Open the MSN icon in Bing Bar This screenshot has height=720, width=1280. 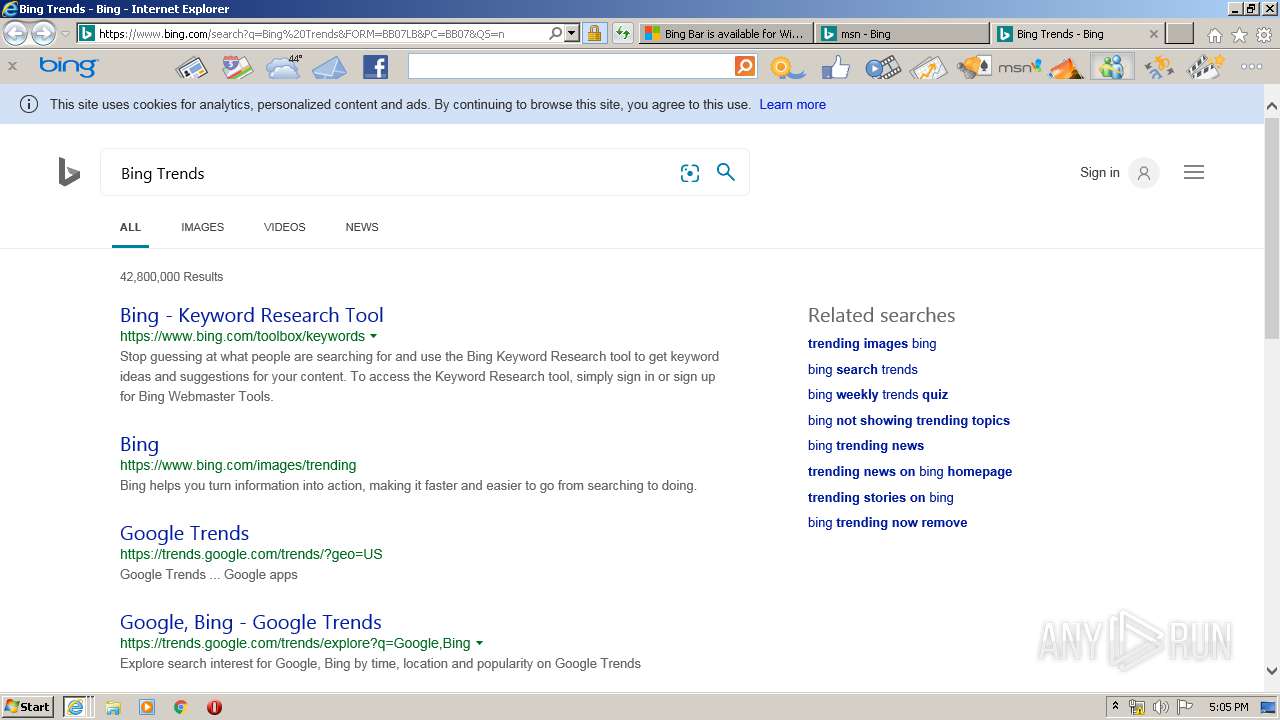point(1020,67)
